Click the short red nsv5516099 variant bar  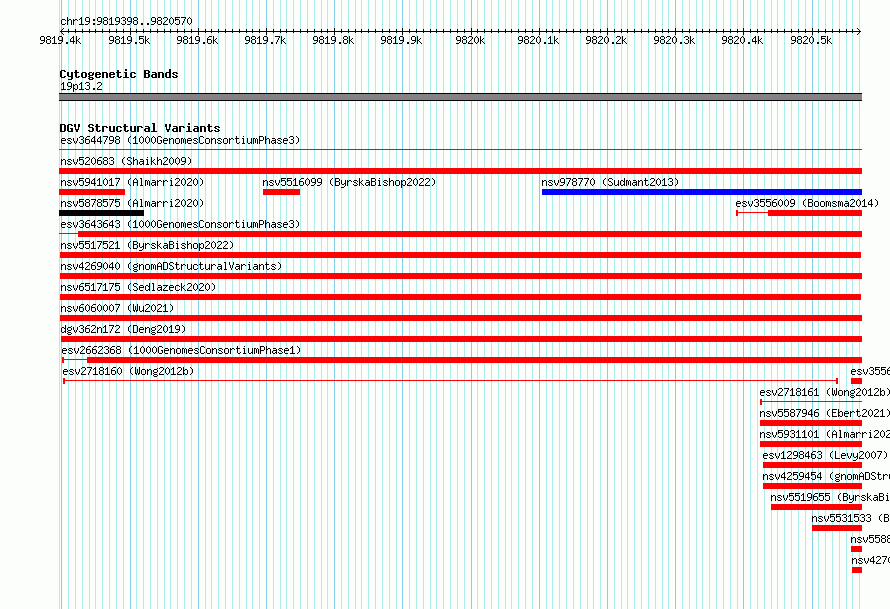(x=282, y=192)
